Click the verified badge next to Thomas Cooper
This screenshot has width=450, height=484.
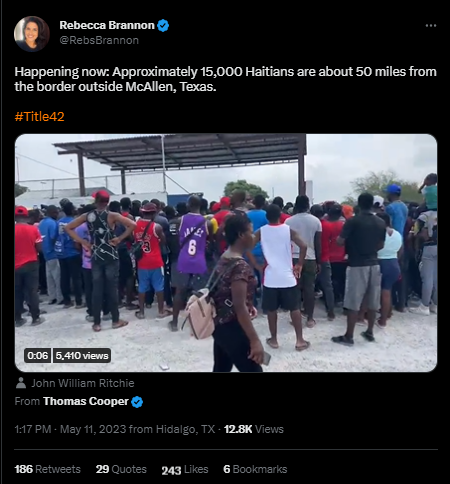[137, 402]
